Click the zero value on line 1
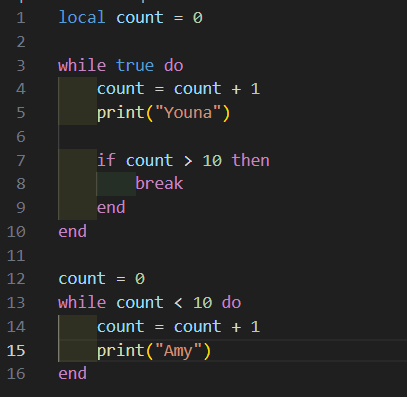Viewport: 407px width, 397px height. pyautogui.click(x=198, y=17)
